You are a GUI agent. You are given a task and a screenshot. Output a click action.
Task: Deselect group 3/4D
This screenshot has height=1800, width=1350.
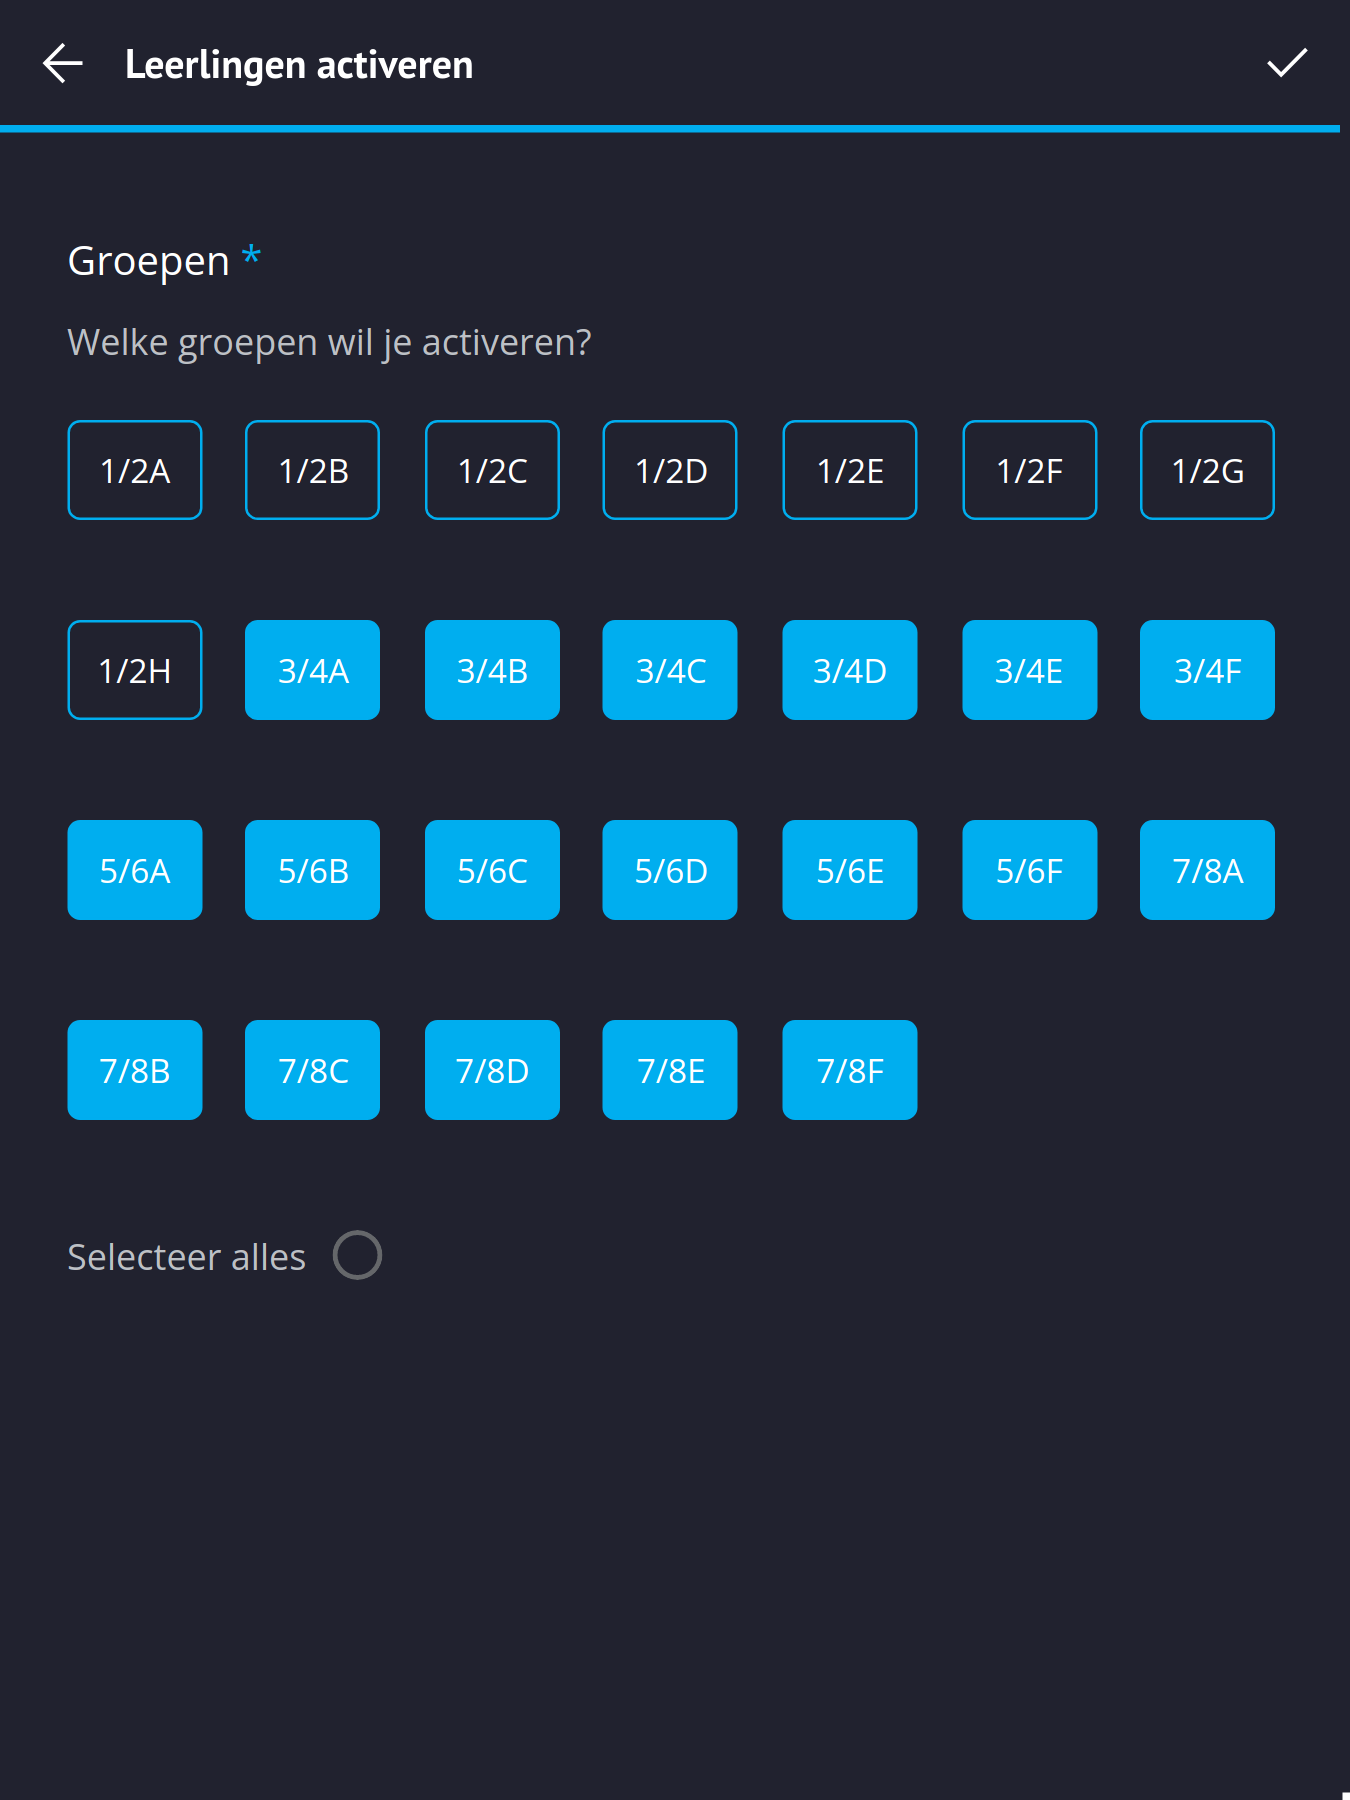point(849,669)
